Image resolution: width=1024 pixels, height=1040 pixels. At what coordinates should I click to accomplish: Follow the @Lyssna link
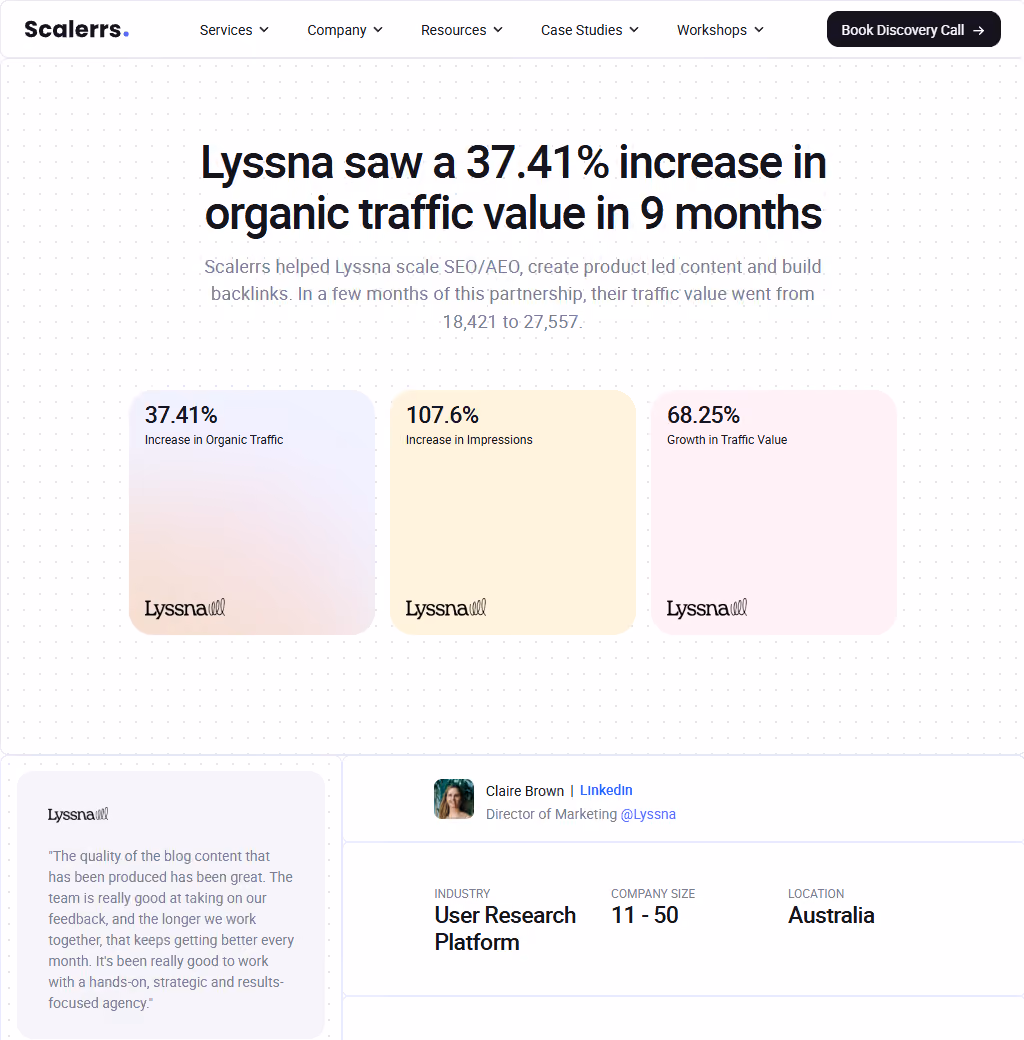(648, 814)
